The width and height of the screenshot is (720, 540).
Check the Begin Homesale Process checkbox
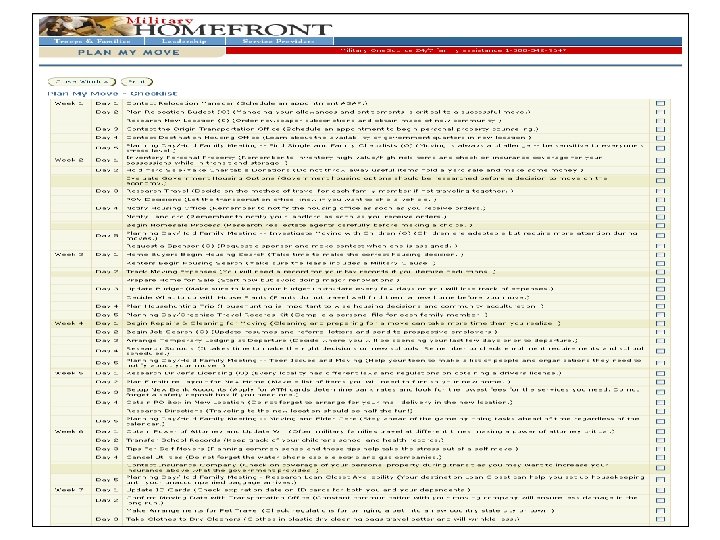(660, 225)
